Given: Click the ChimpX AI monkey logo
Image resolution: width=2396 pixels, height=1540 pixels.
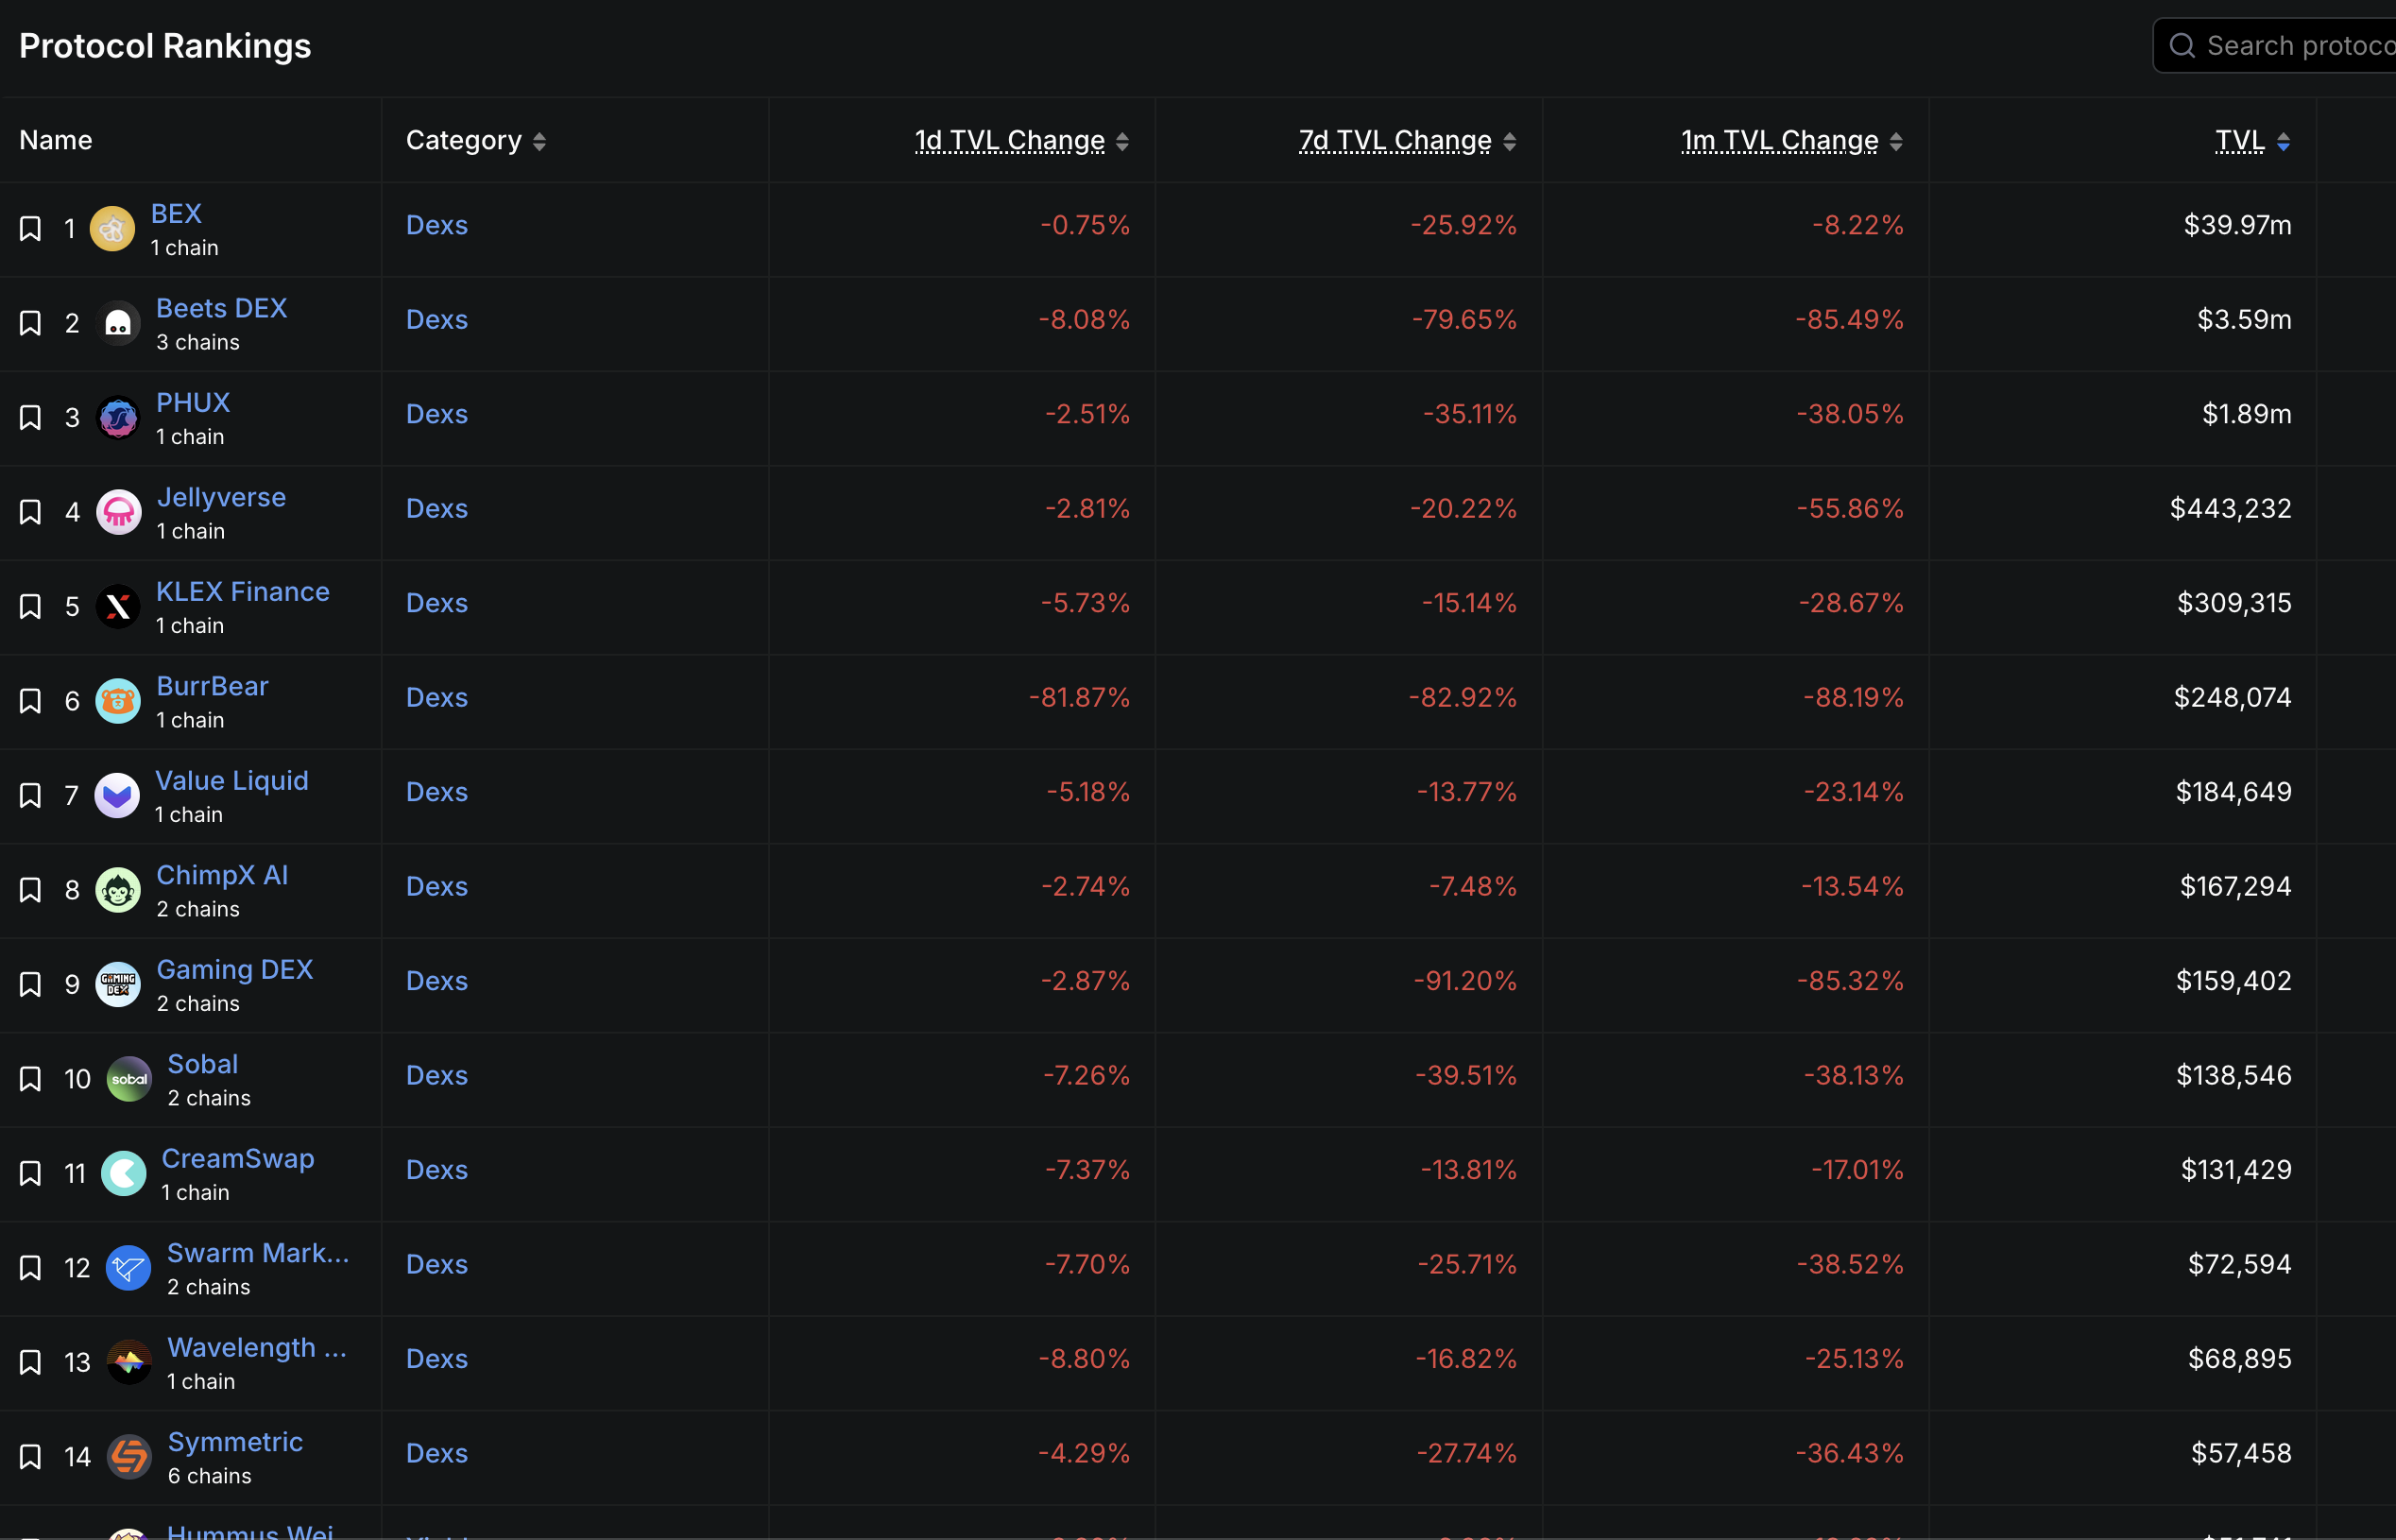Looking at the screenshot, I should coord(118,890).
